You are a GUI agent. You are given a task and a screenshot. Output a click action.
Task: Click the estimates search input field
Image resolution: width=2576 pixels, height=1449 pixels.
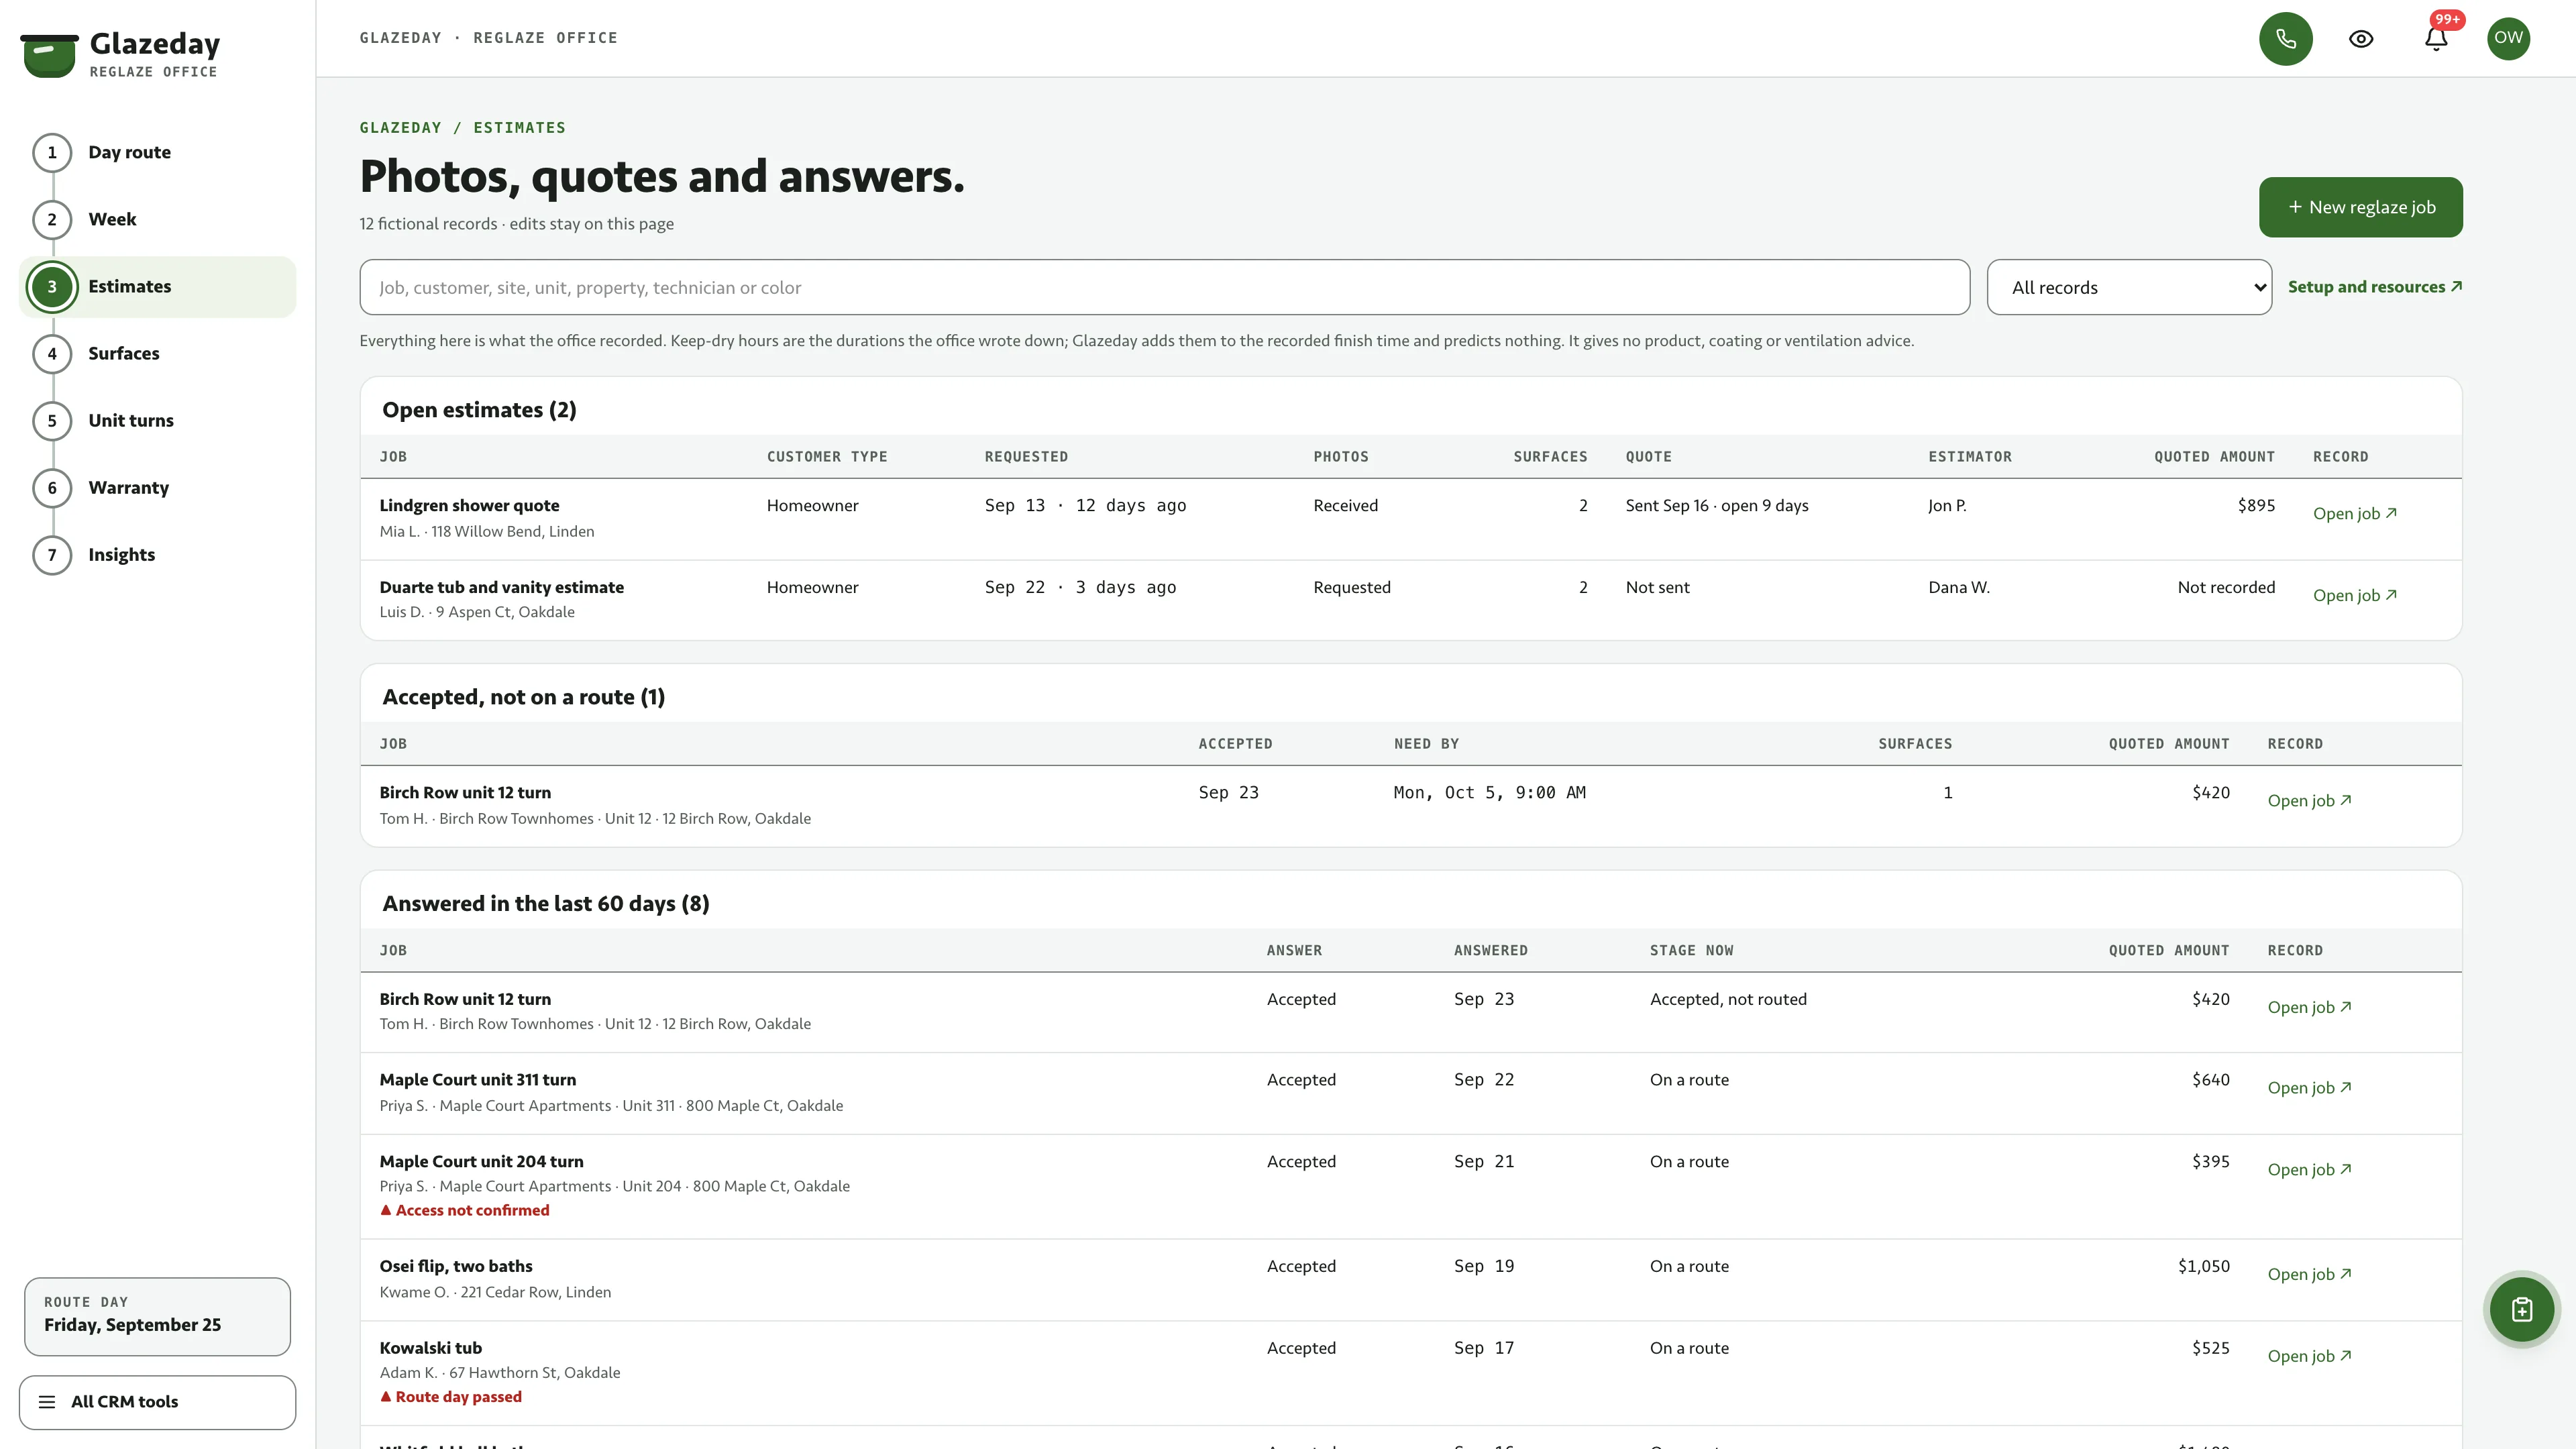coord(1164,287)
